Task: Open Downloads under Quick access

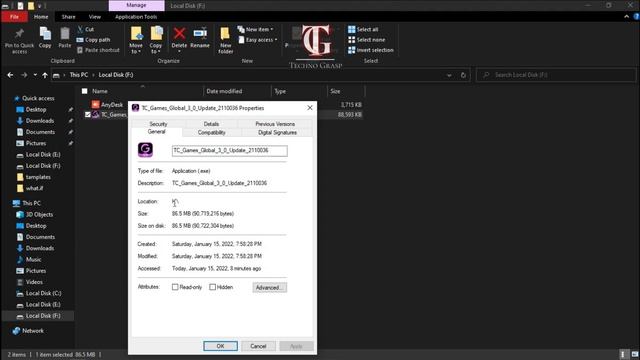Action: 40,121
